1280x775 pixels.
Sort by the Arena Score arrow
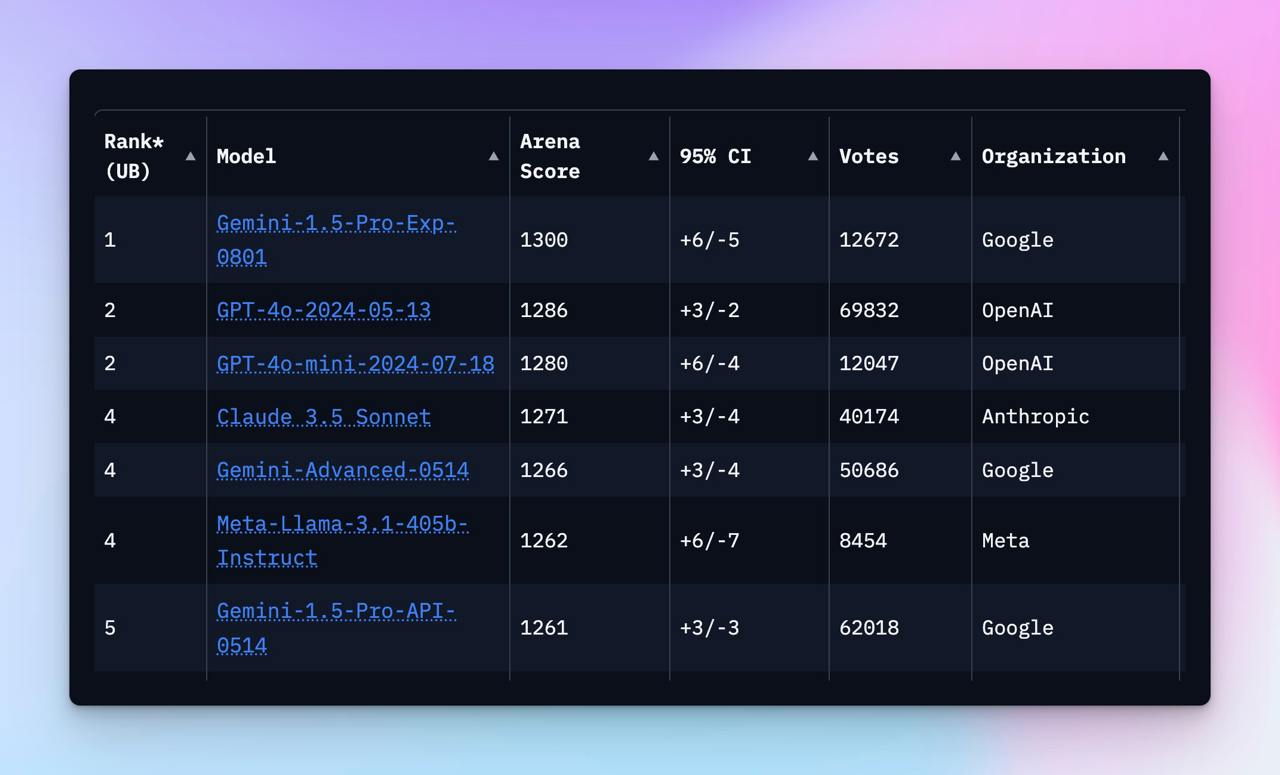[653, 156]
